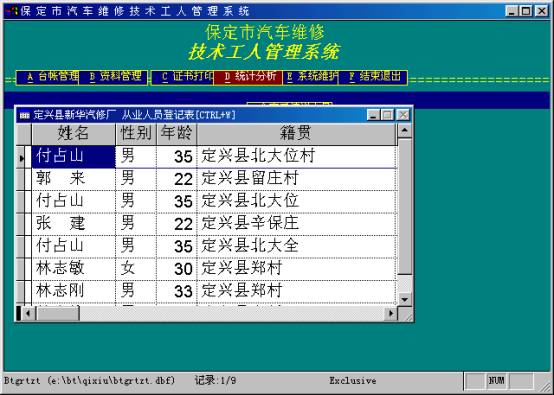Click the browse window table icon in title bar

[x=24, y=115]
